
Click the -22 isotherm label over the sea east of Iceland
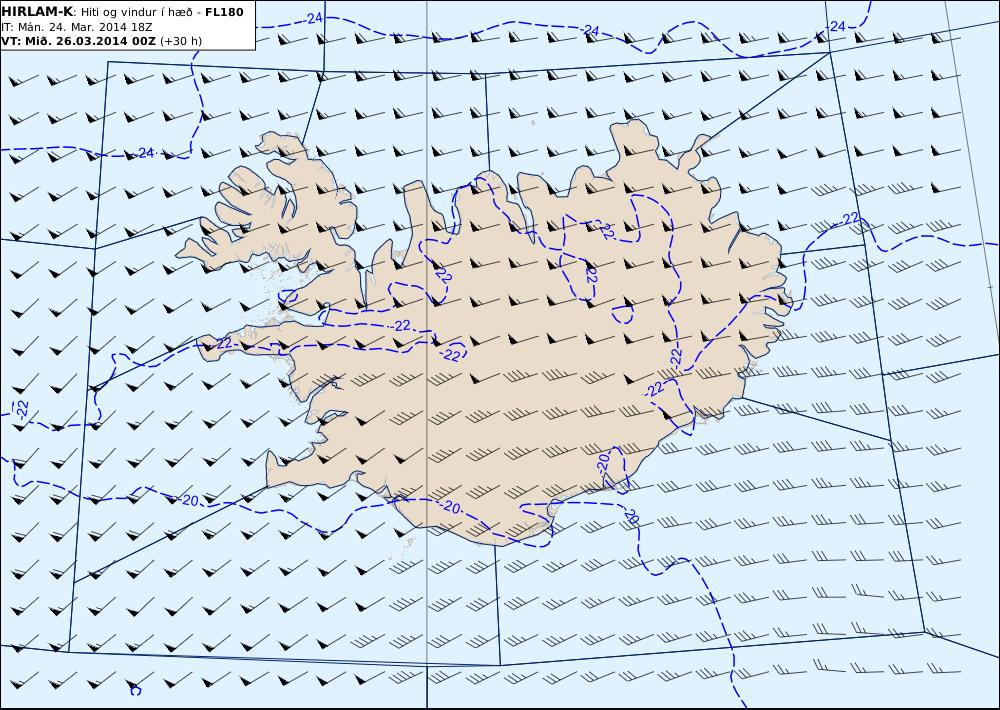pyautogui.click(x=850, y=219)
